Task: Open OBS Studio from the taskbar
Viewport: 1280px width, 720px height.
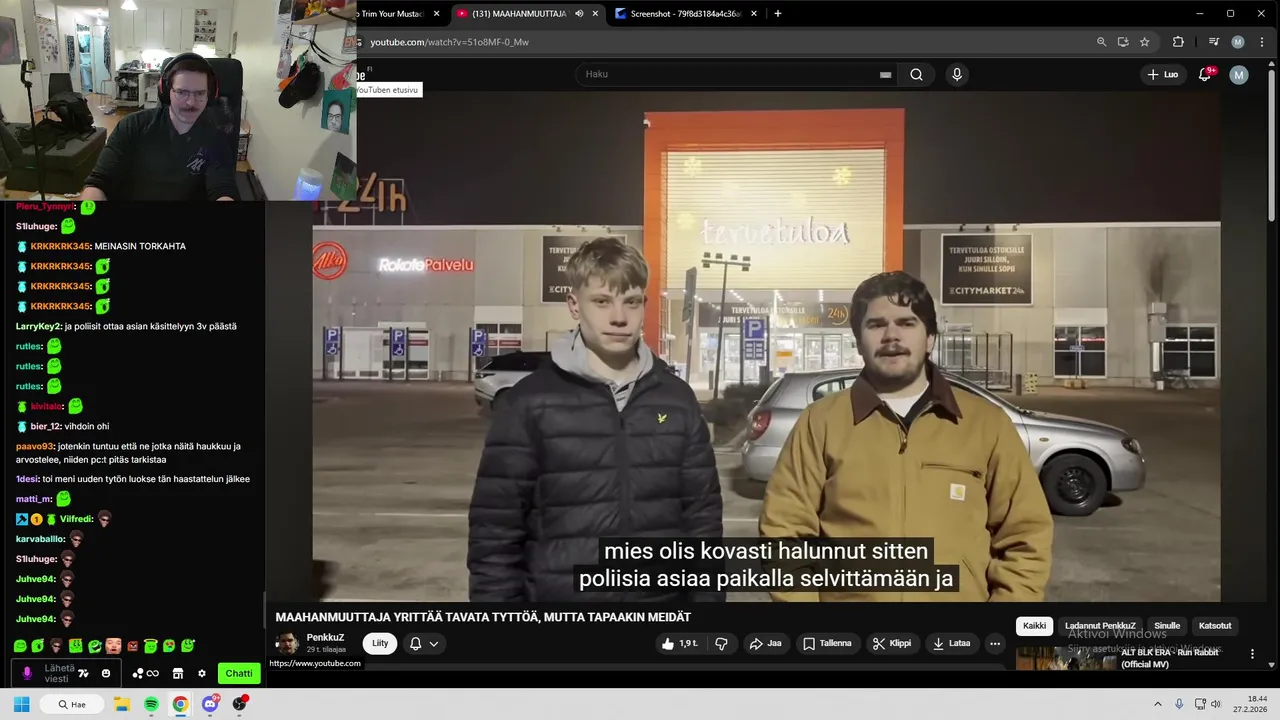Action: 239,704
